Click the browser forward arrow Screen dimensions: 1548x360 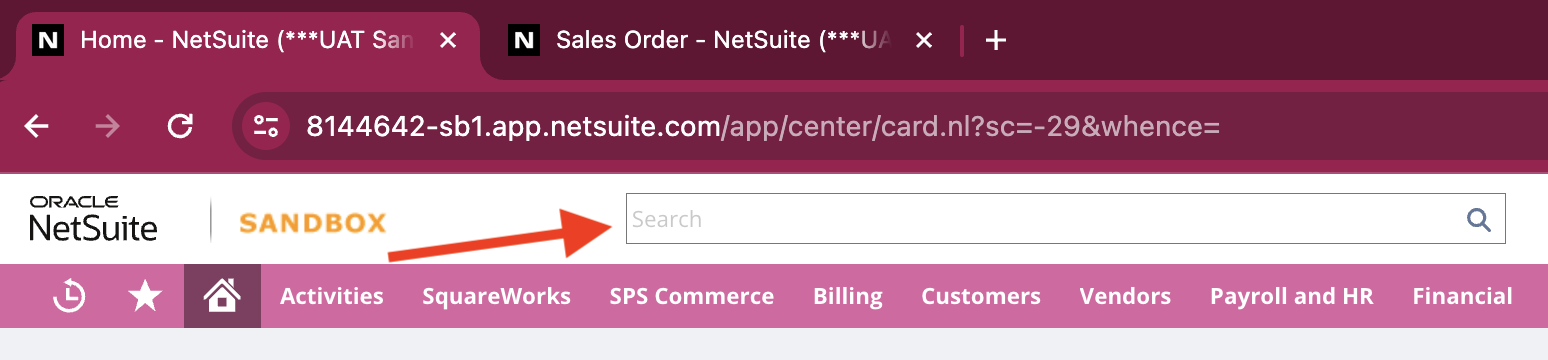pos(108,126)
